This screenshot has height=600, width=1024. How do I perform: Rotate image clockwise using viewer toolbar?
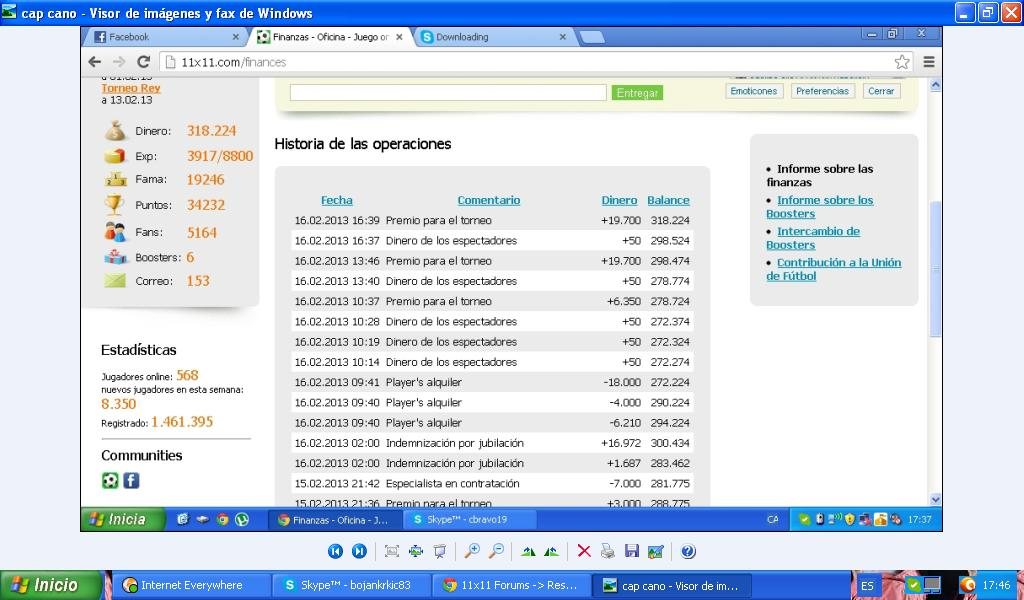pyautogui.click(x=528, y=551)
